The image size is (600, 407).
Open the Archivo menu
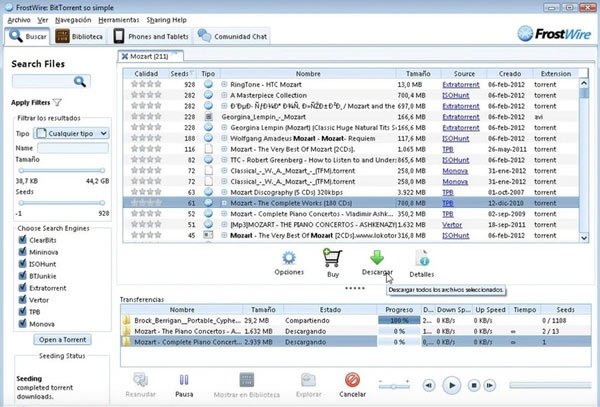pos(19,20)
